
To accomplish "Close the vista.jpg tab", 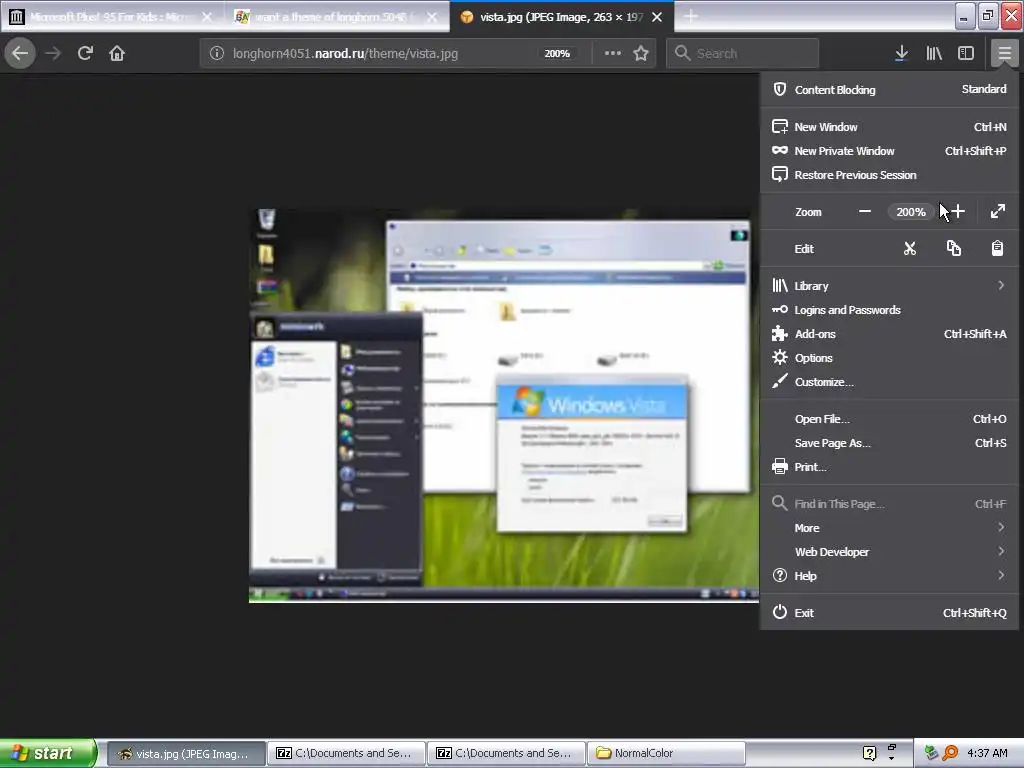I will pos(658,17).
